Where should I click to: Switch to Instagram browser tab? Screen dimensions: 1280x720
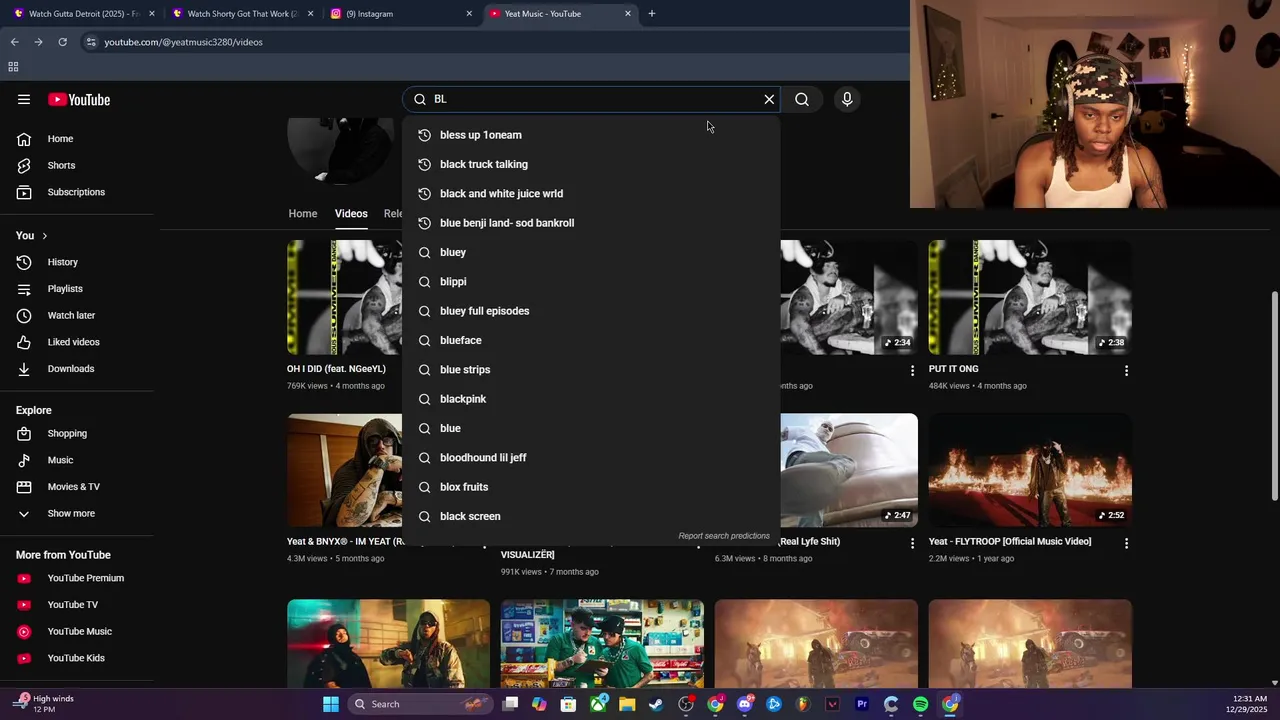(x=400, y=14)
